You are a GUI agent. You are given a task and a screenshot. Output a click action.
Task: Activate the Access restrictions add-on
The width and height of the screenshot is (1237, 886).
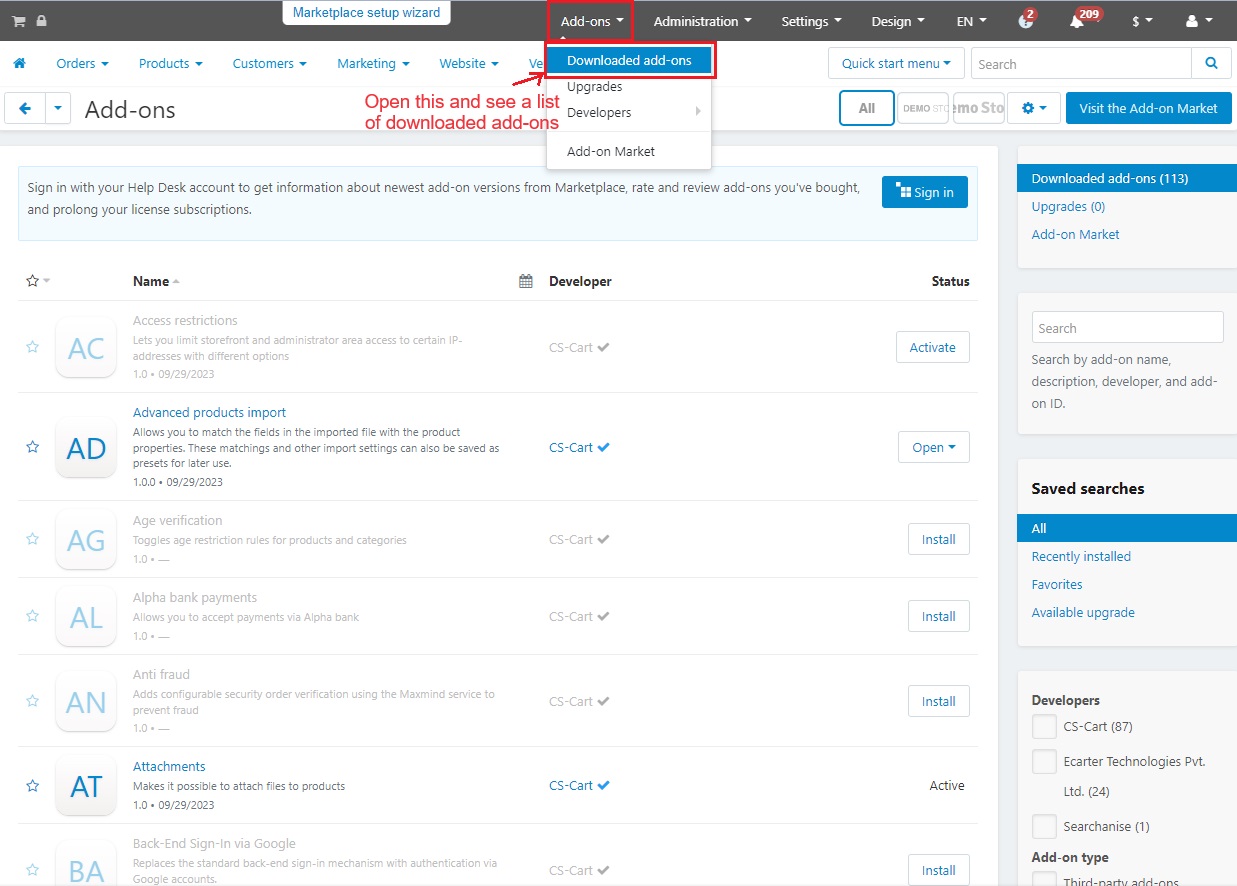933,347
